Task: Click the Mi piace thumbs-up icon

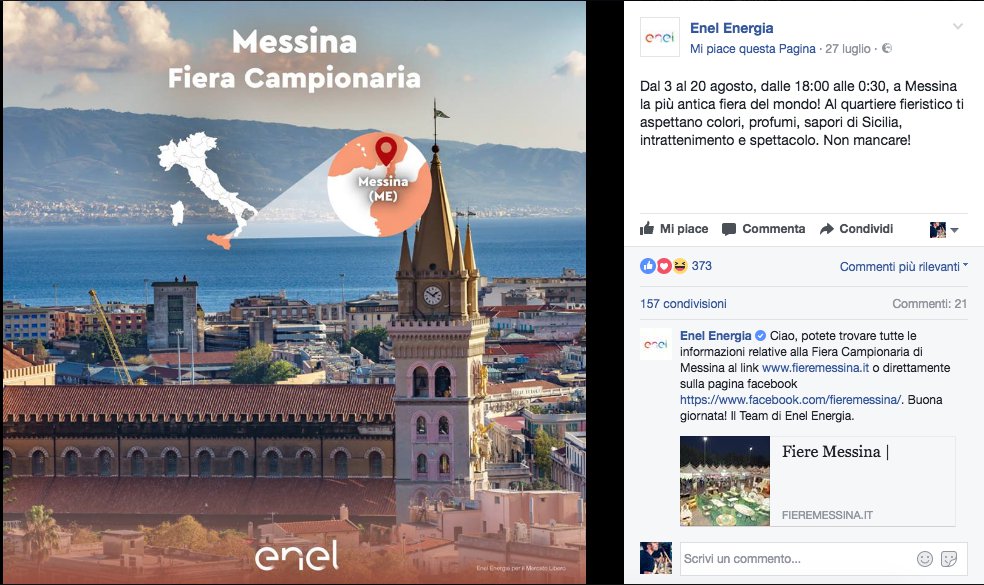Action: tap(647, 228)
